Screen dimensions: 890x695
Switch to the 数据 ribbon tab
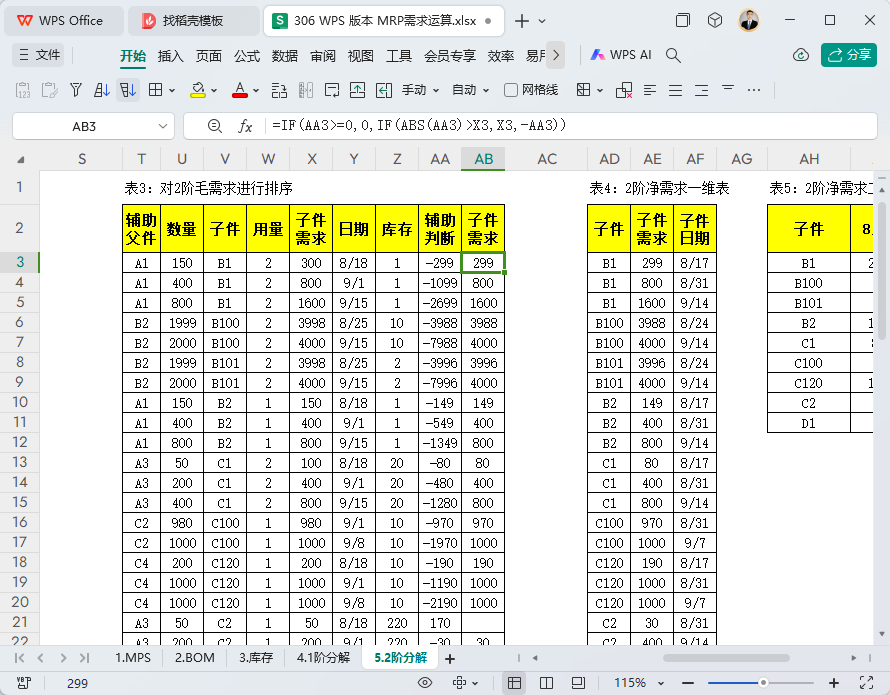(285, 56)
